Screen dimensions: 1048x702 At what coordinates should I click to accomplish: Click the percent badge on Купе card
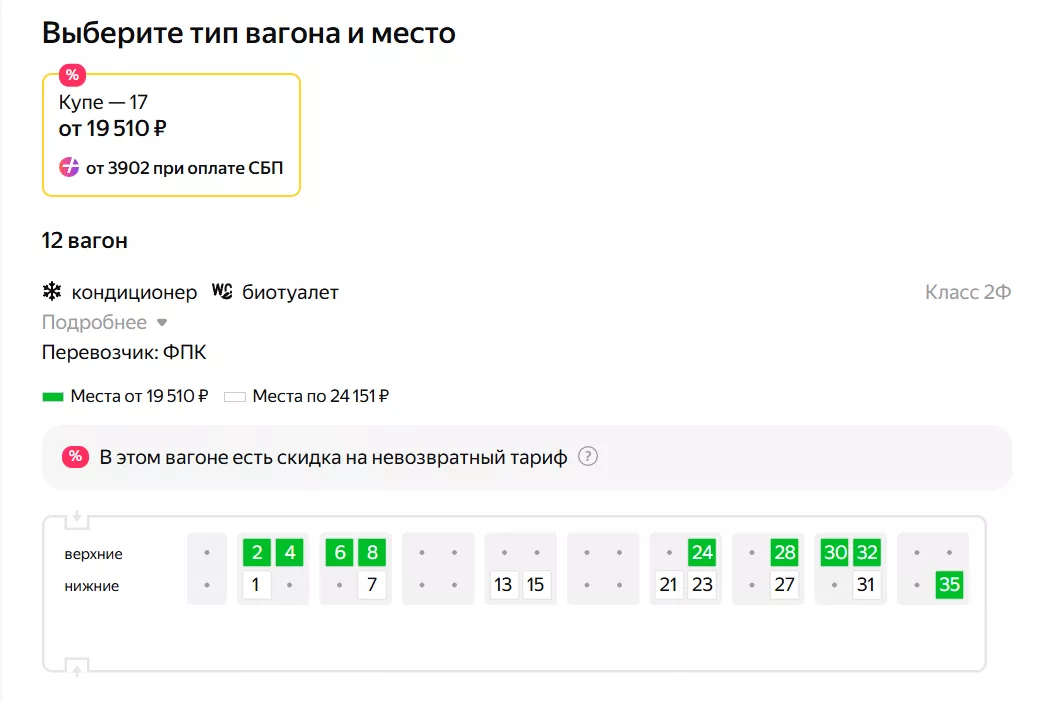click(72, 74)
